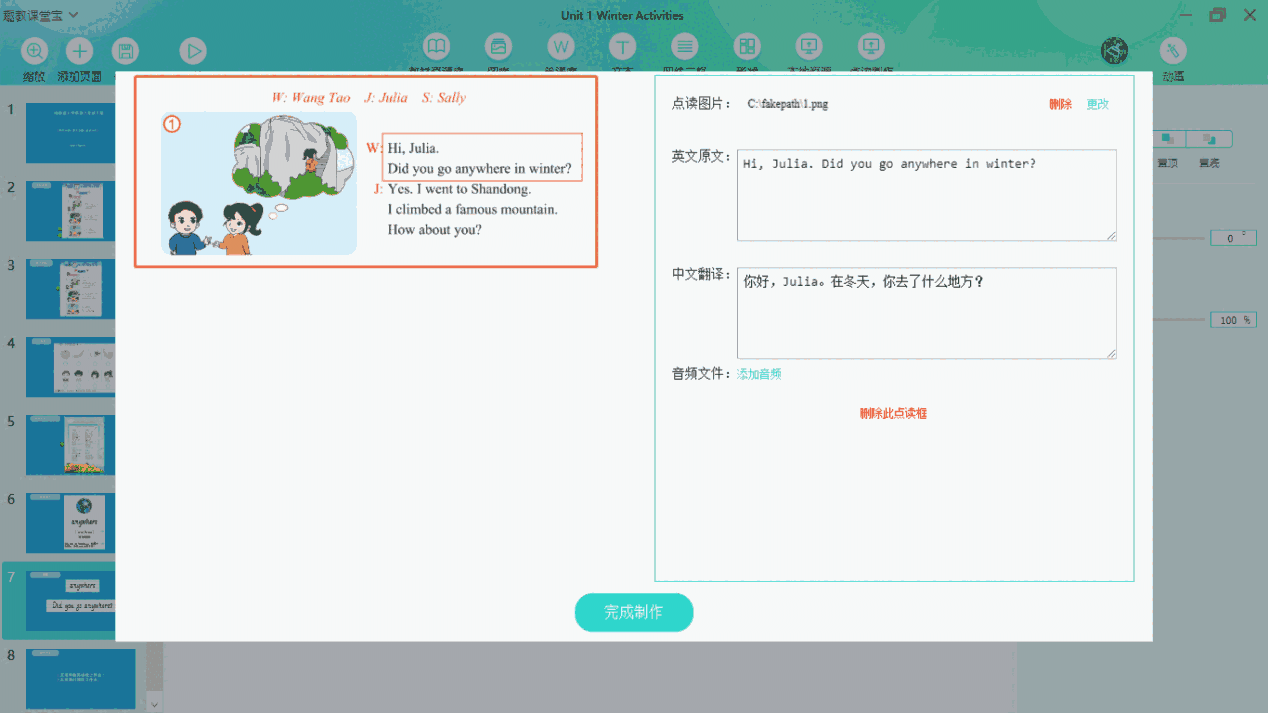The image size is (1268, 713).
Task: Open the shapes toolbar icon
Action: point(747,47)
